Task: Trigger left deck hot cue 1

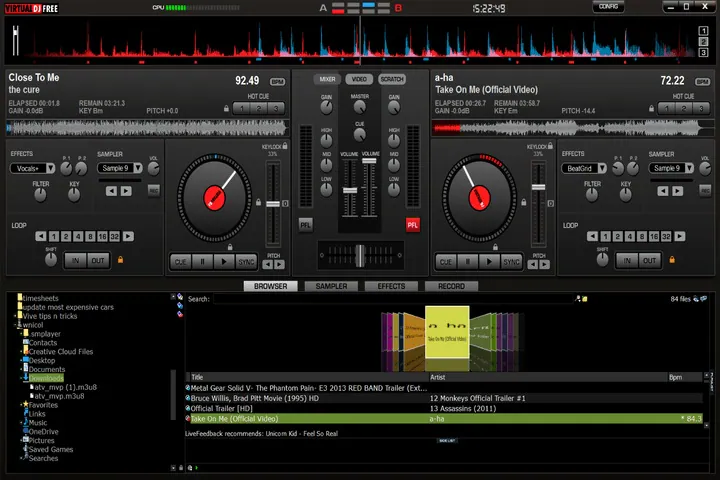Action: [x=242, y=108]
